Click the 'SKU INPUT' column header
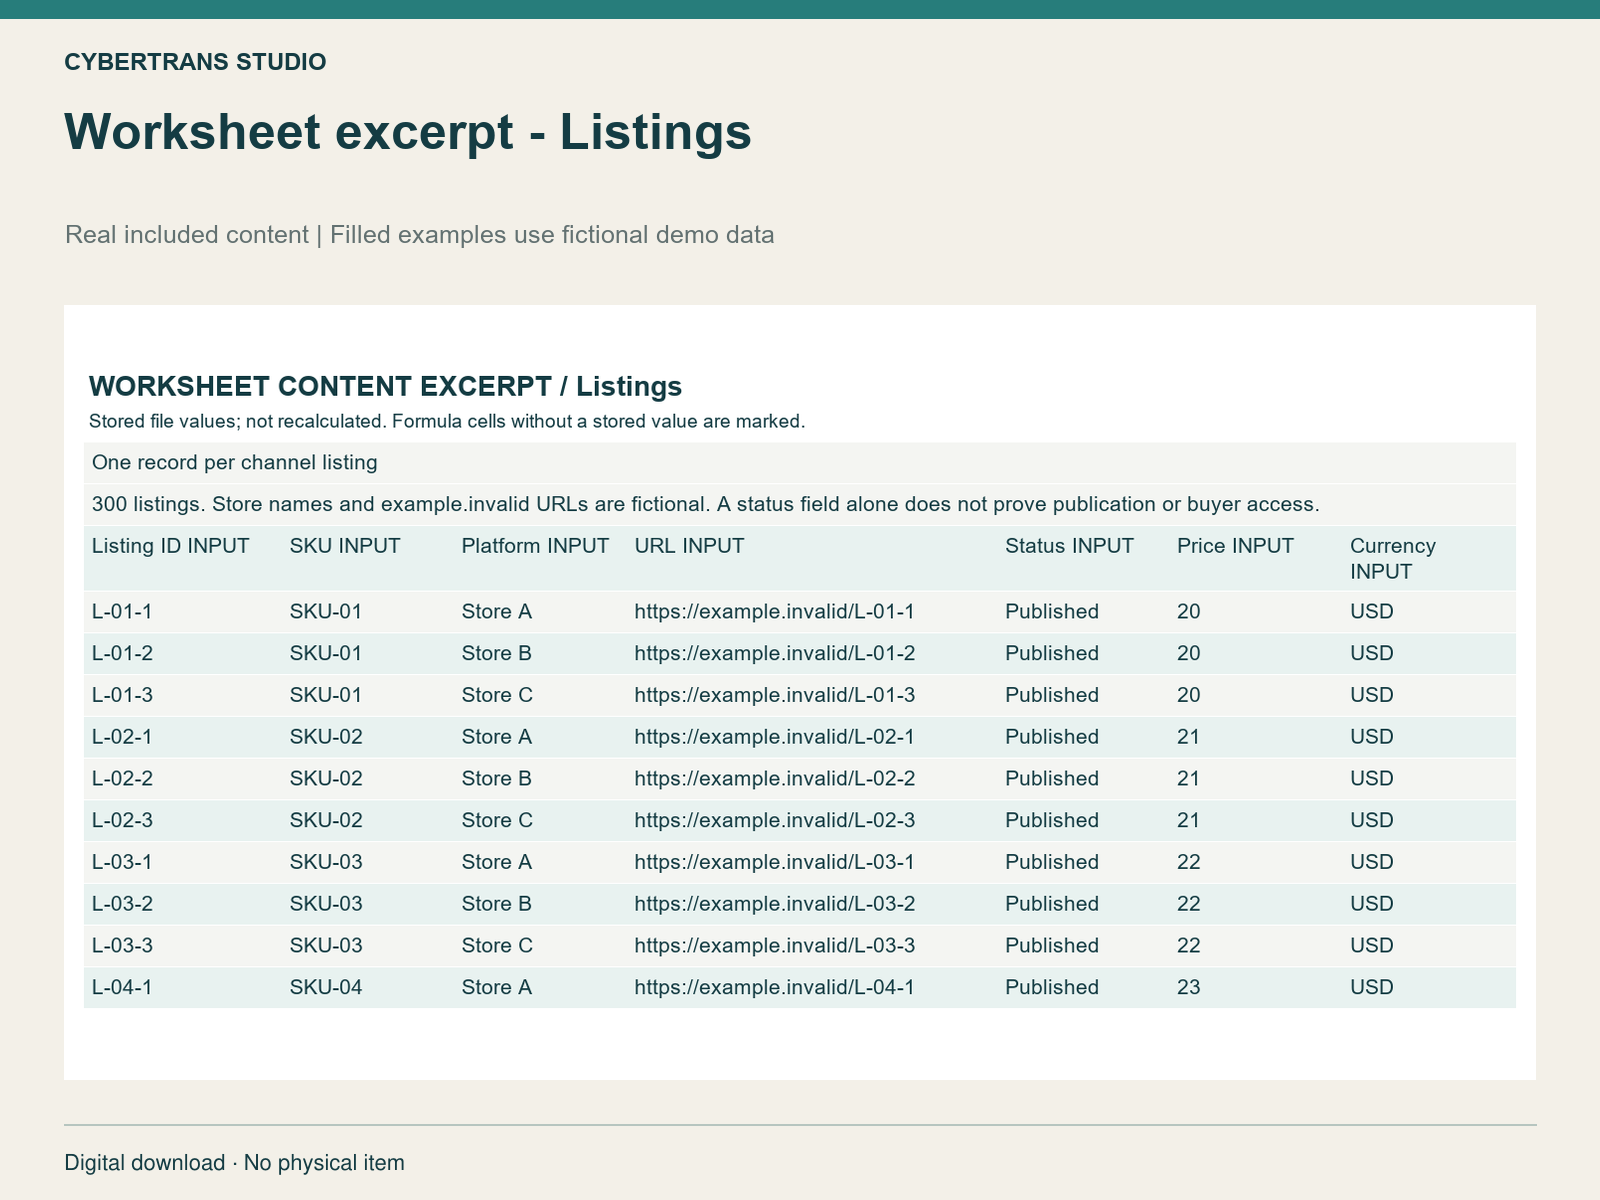 (x=345, y=546)
